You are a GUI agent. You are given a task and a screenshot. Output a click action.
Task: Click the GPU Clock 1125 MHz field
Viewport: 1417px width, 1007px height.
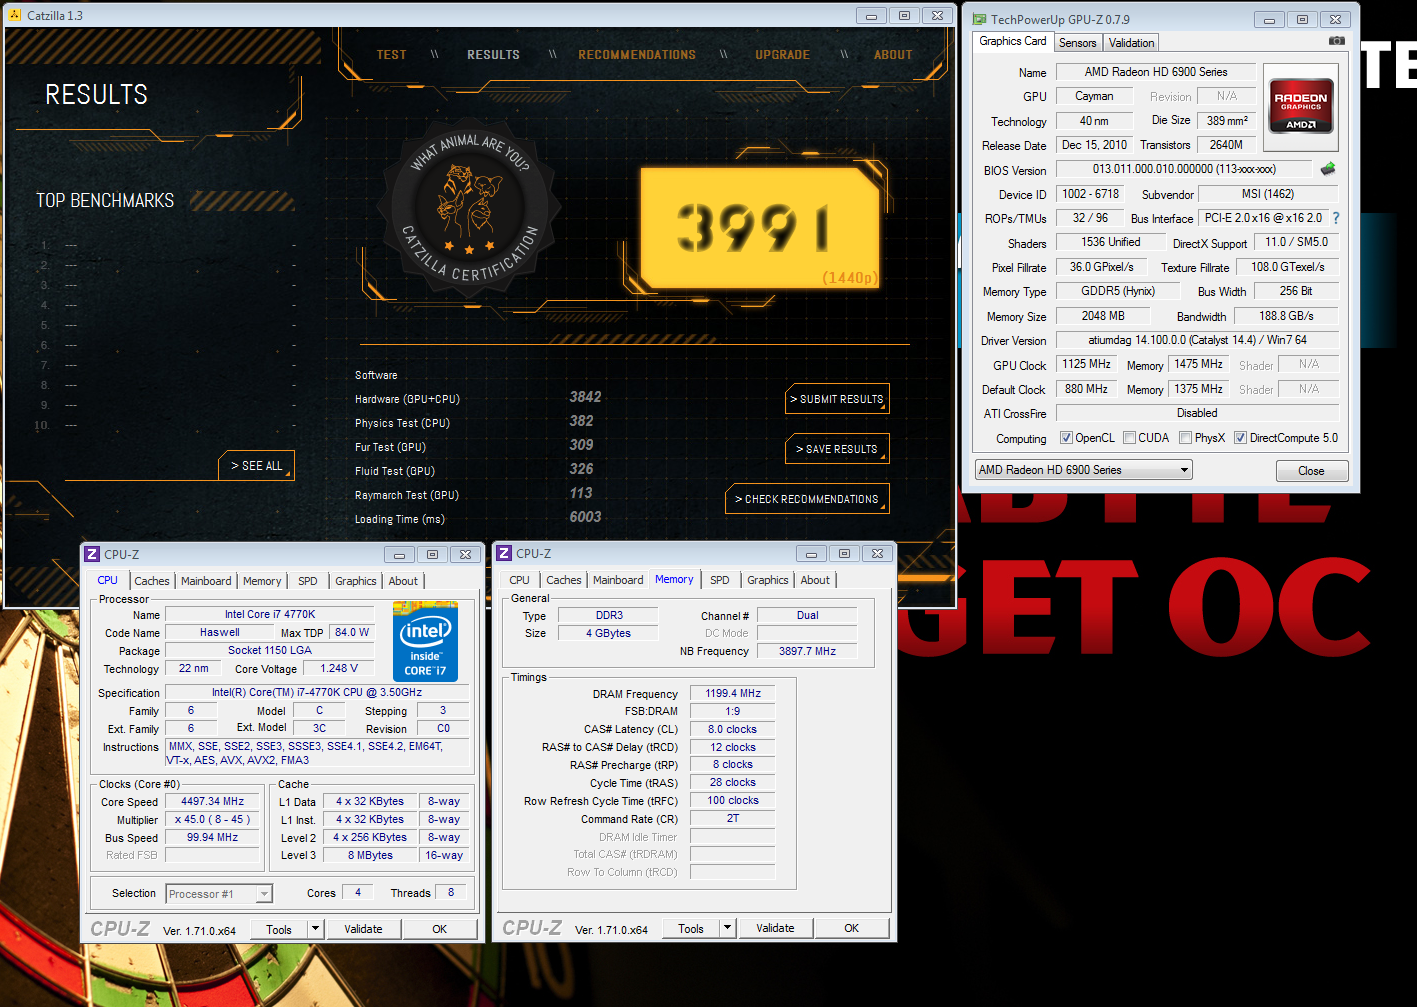tap(1086, 364)
